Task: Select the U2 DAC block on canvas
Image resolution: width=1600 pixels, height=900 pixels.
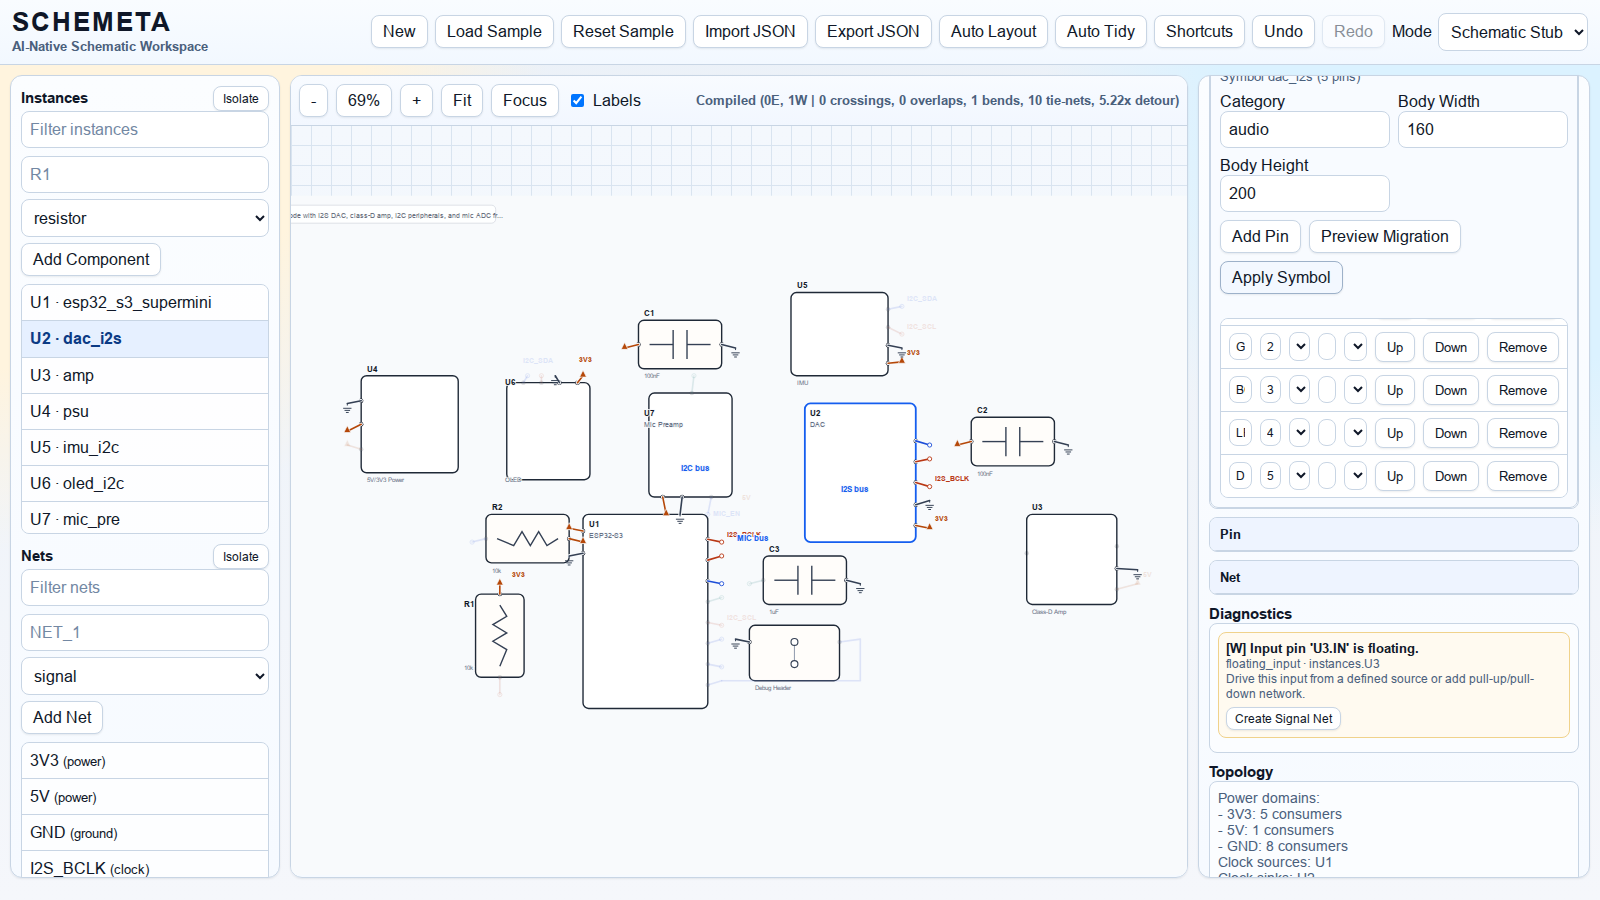Action: click(860, 472)
